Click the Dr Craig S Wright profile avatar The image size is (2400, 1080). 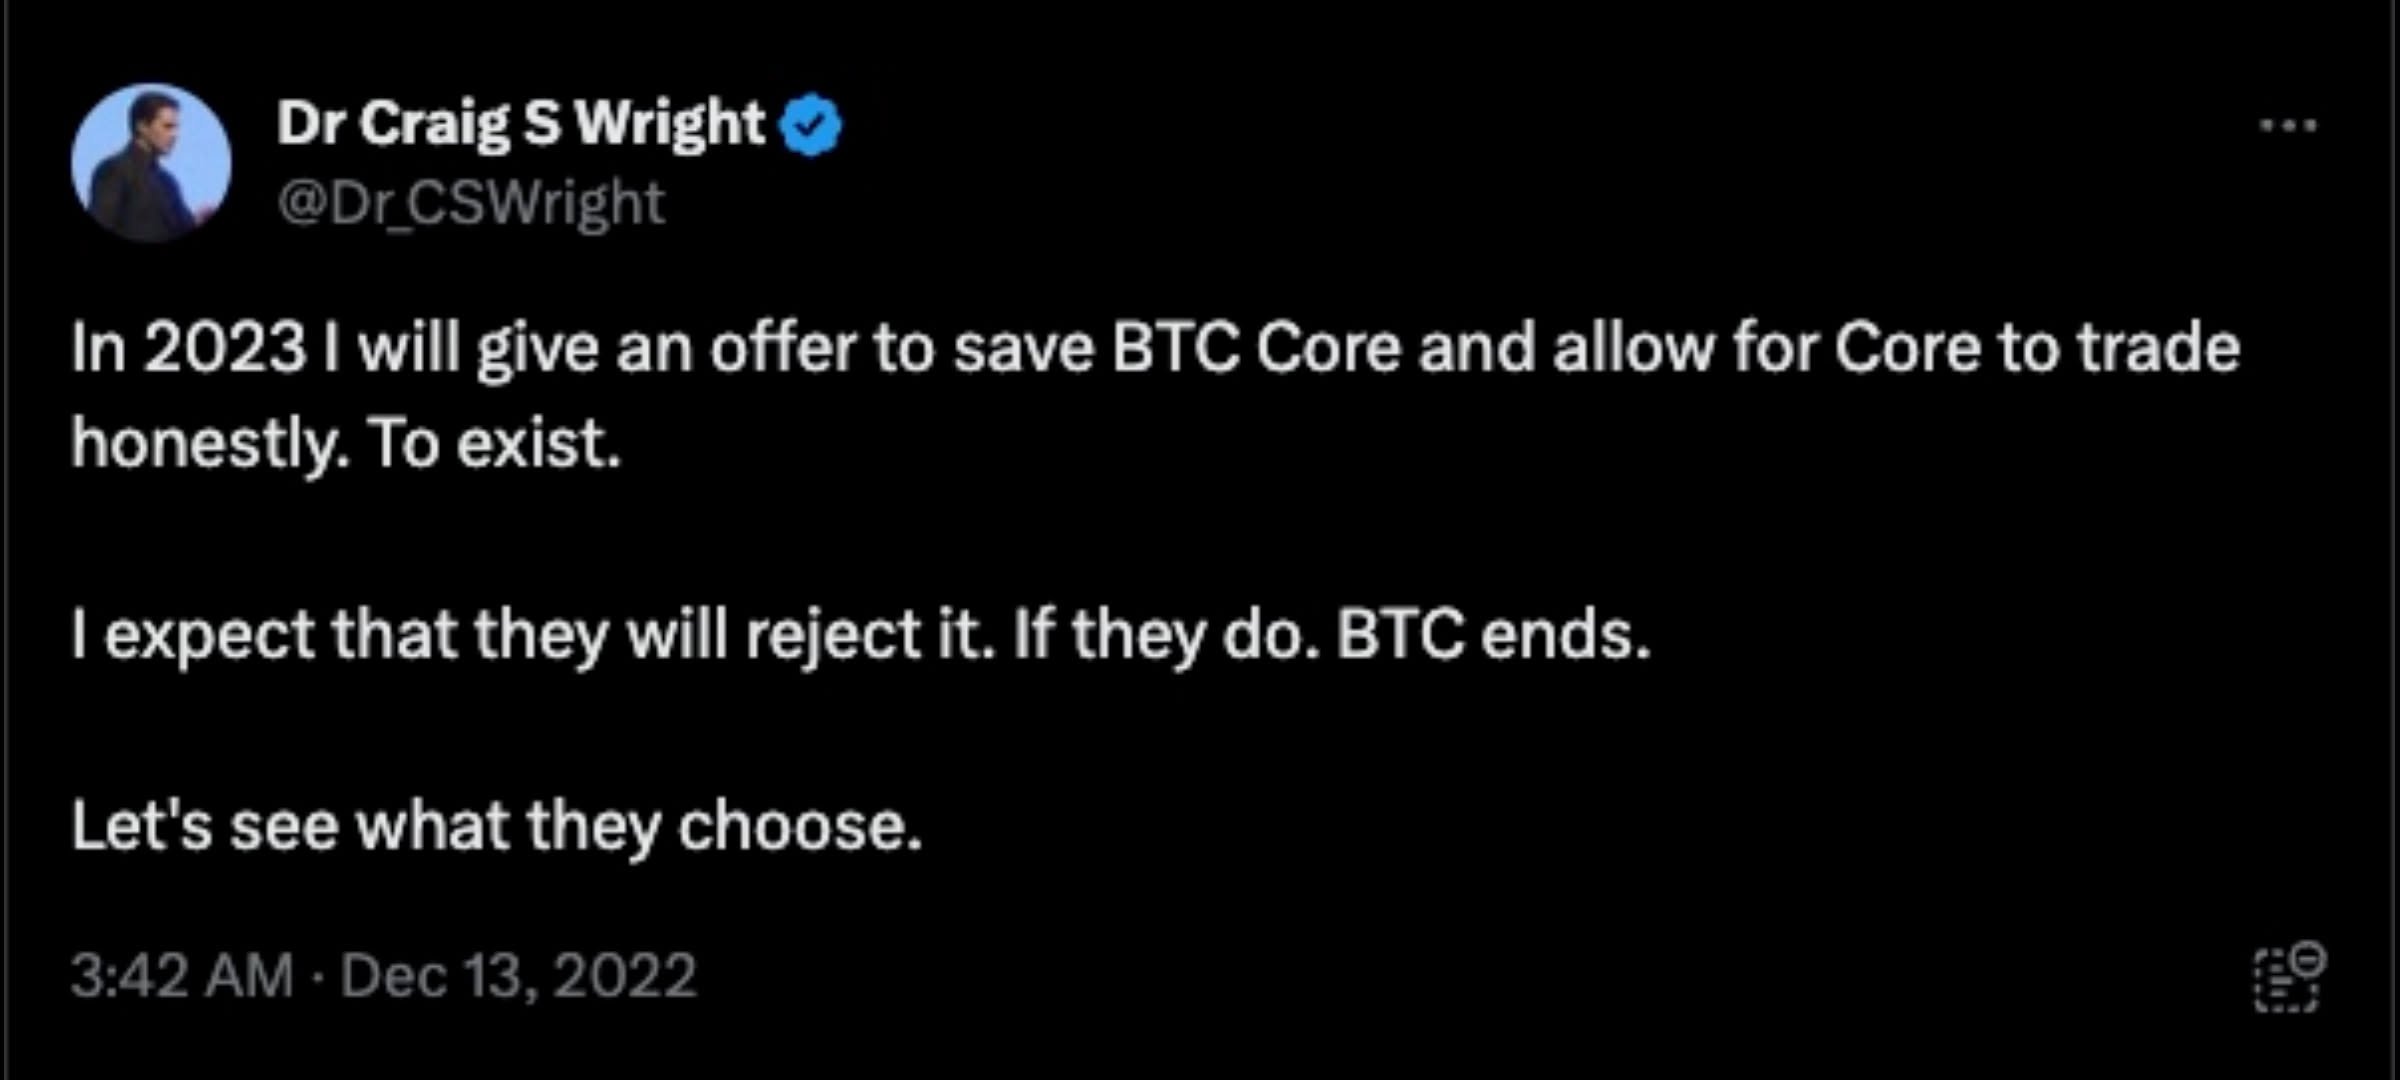coord(151,163)
